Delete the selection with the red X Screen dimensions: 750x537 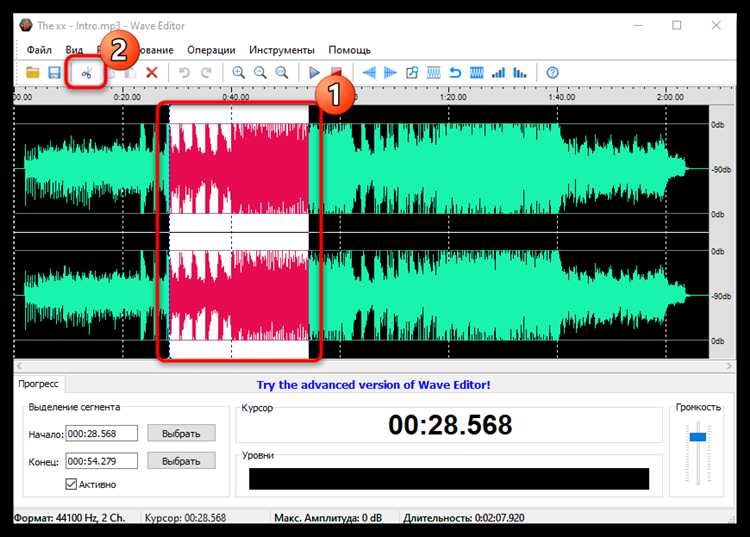[152, 73]
